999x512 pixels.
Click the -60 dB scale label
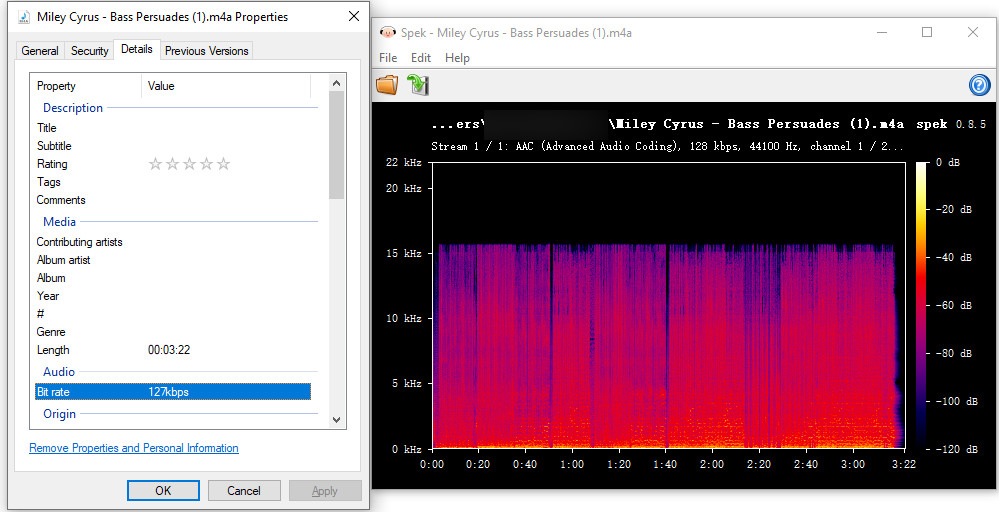pos(953,306)
